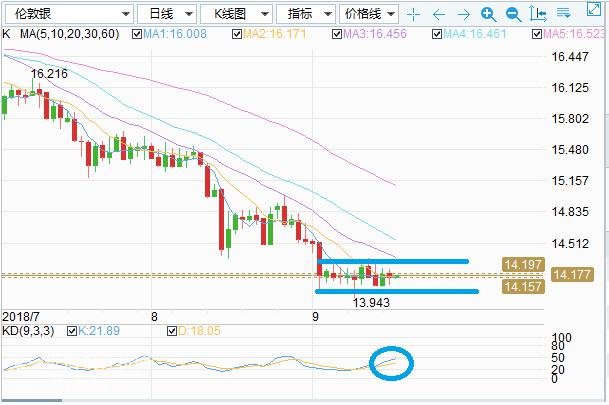Open the K线图 chart type dropdown
Viewport: 609px width, 405px height.
236,14
